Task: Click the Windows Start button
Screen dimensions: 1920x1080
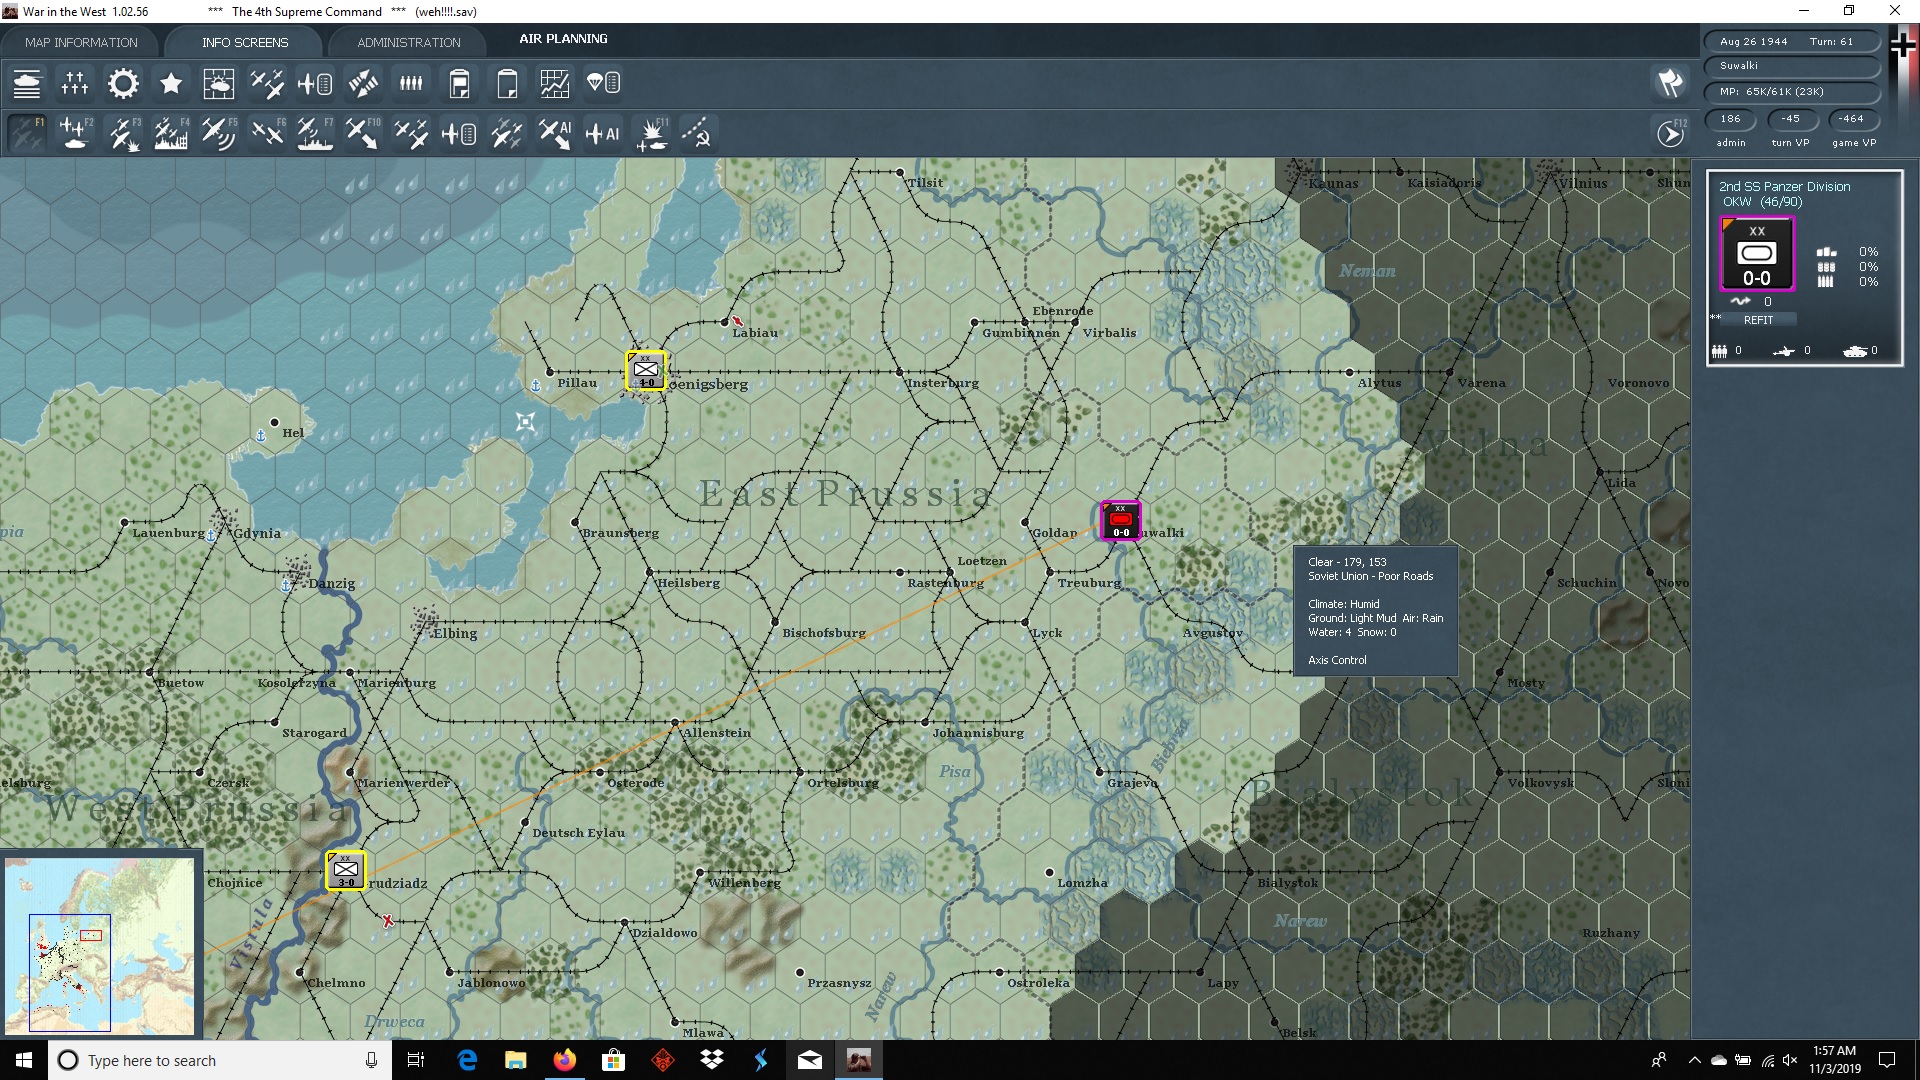Action: point(24,1060)
